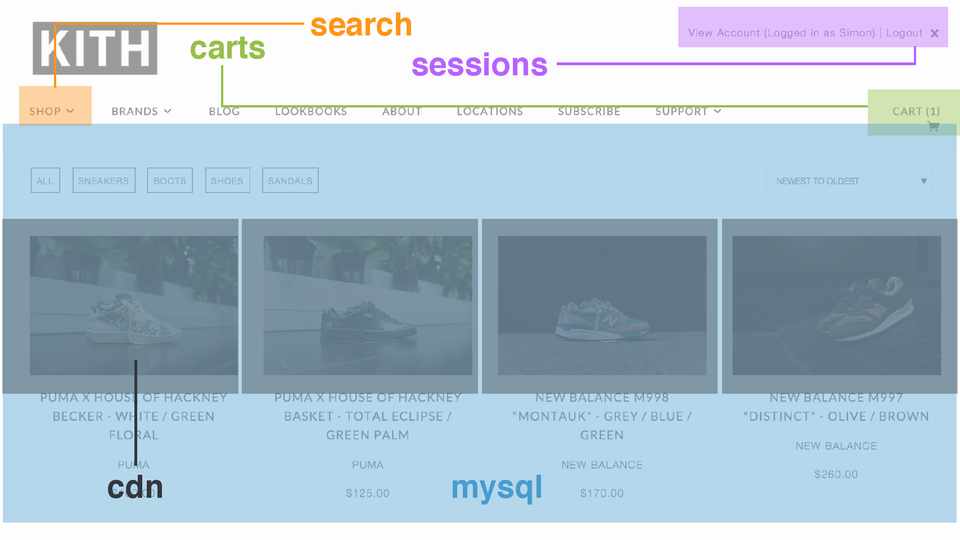Screen dimensions: 960x540
Task: Open the LOCATIONS page
Action: [x=490, y=111]
